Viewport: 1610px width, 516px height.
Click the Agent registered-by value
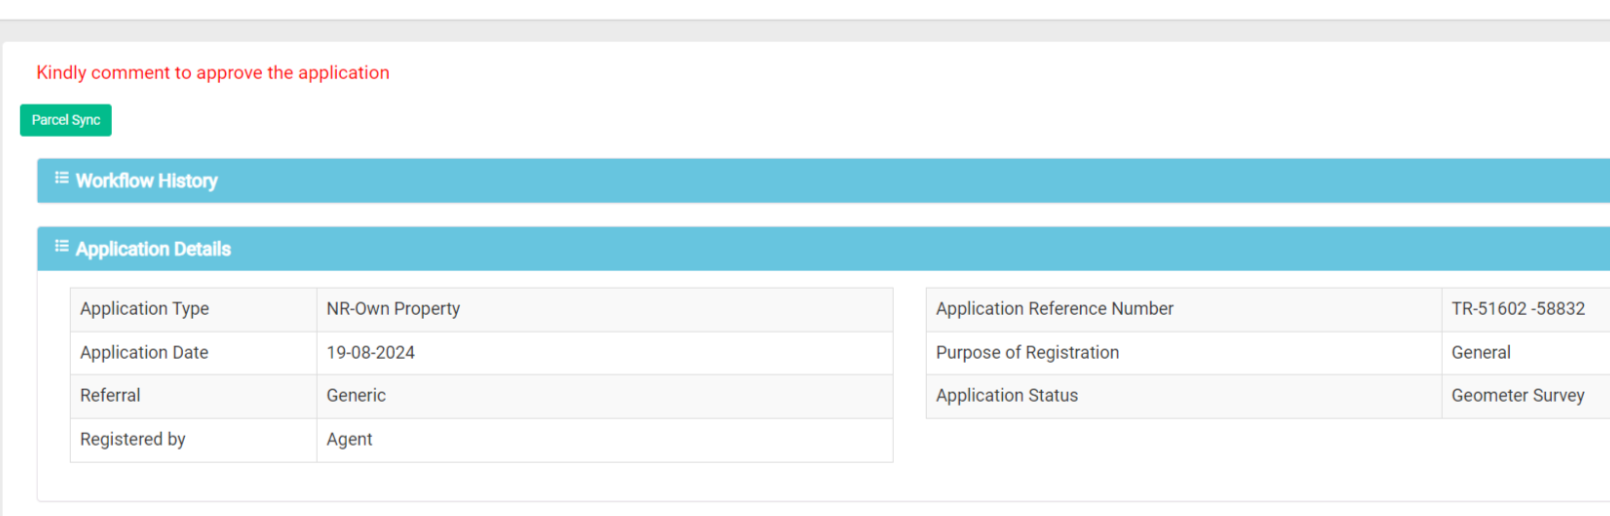[349, 439]
